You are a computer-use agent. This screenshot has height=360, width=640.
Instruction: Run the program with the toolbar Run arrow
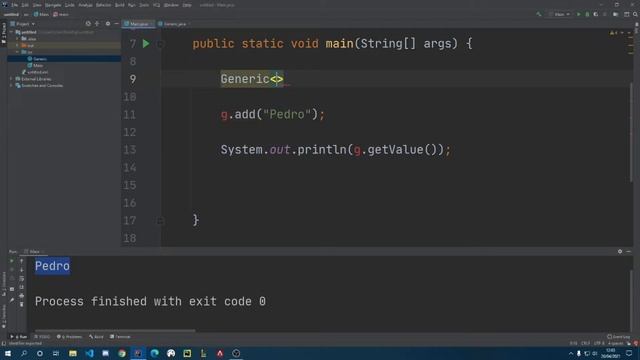[x=578, y=14]
